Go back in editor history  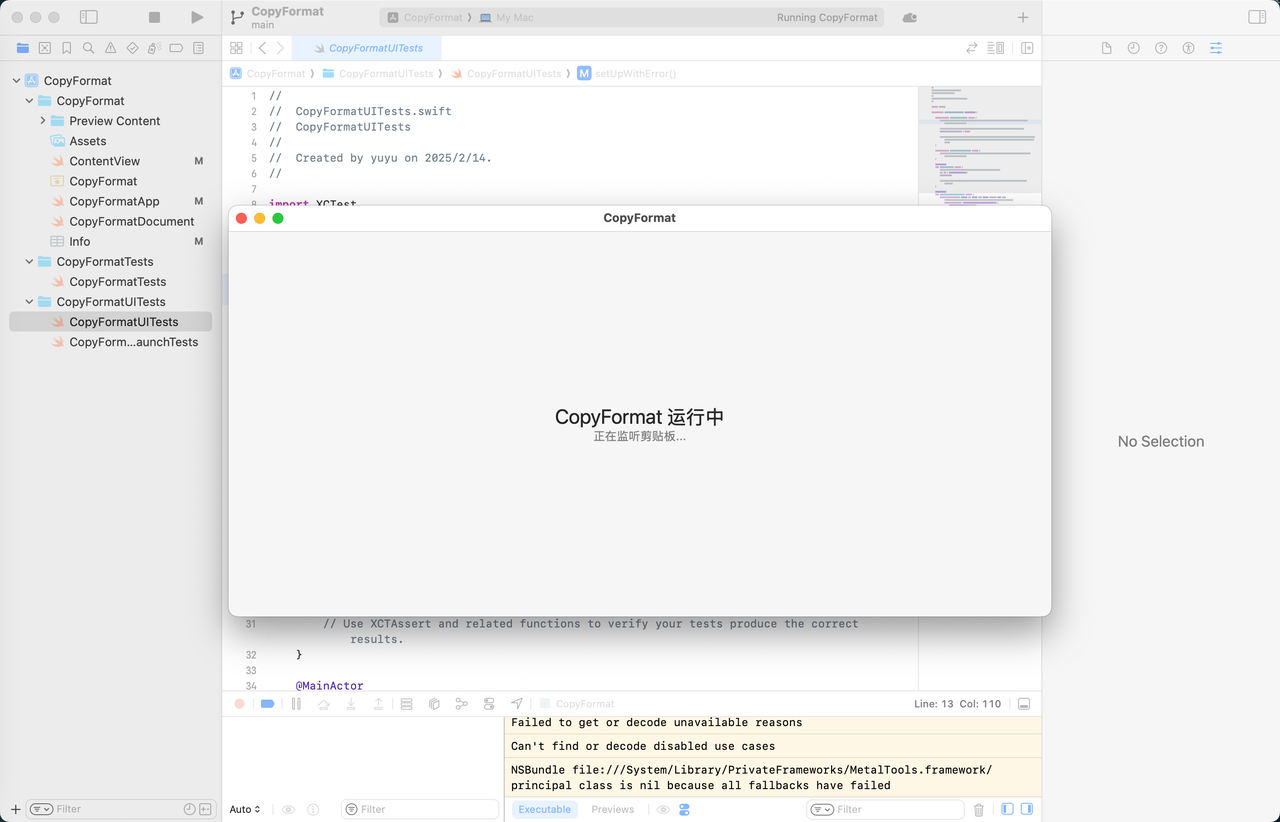pos(262,48)
